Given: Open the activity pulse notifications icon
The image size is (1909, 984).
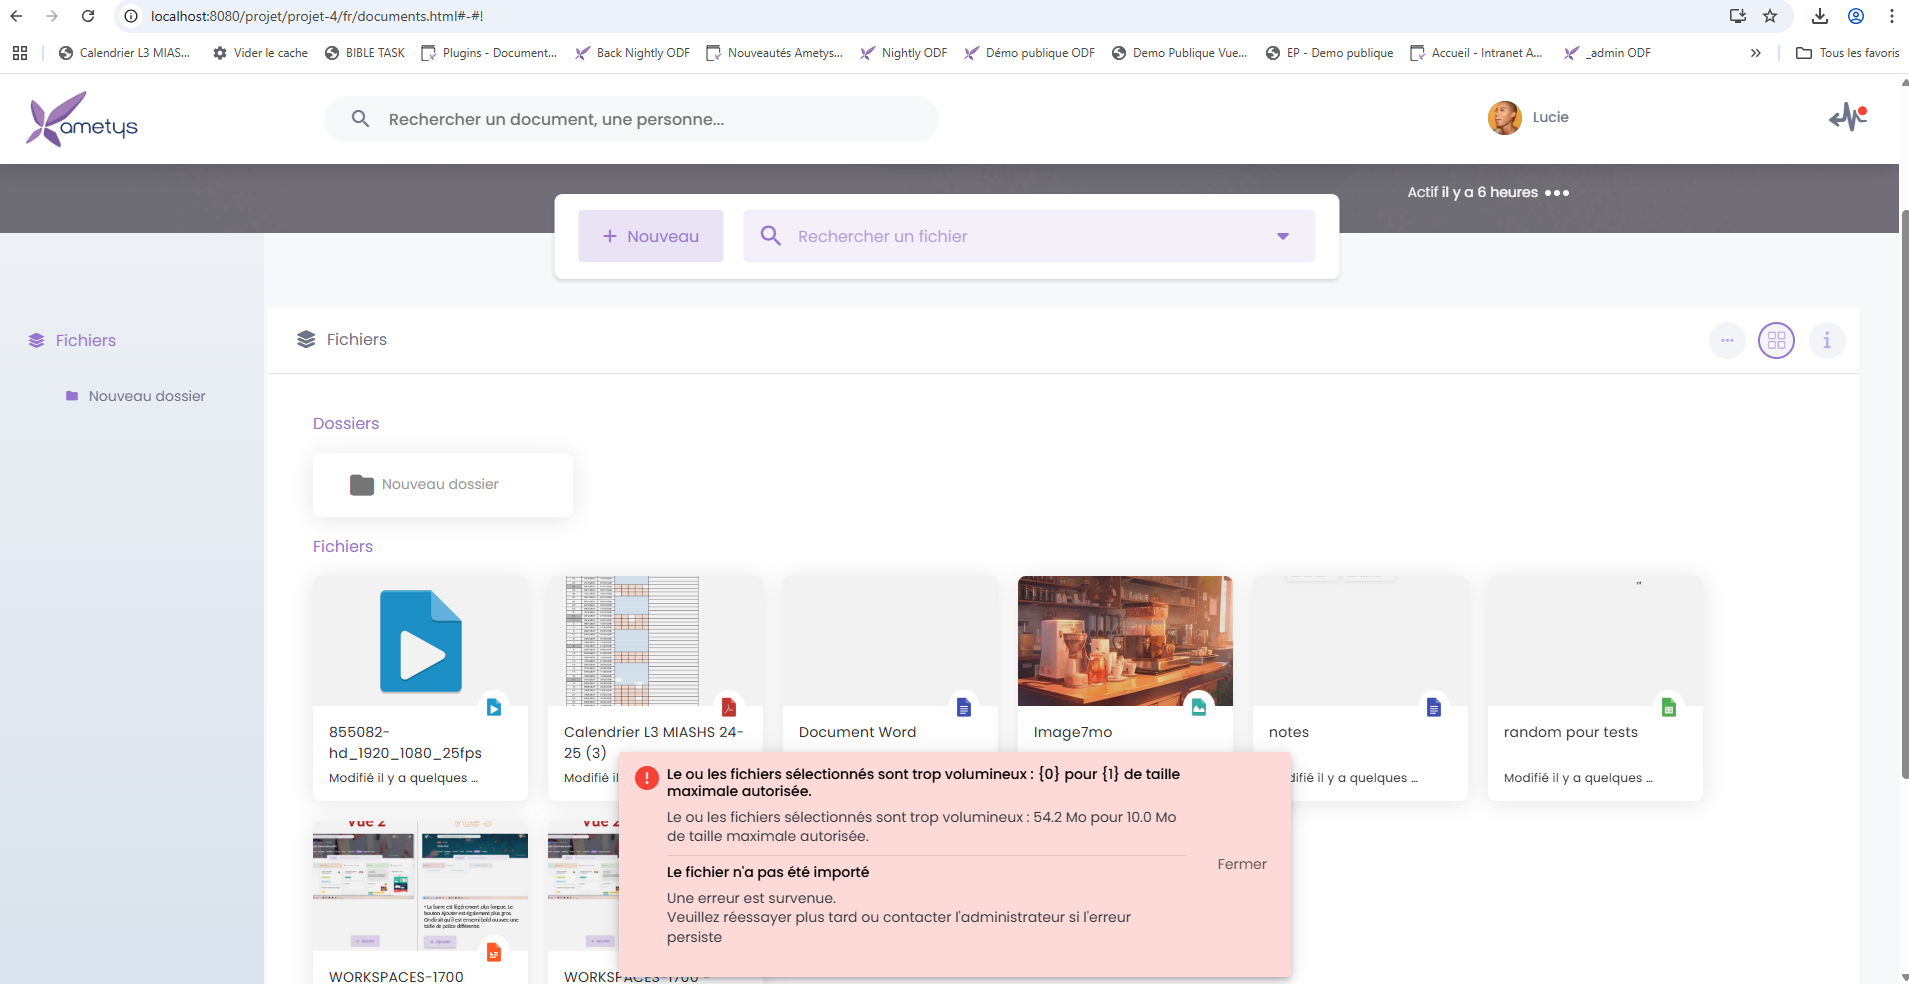Looking at the screenshot, I should pyautogui.click(x=1848, y=117).
